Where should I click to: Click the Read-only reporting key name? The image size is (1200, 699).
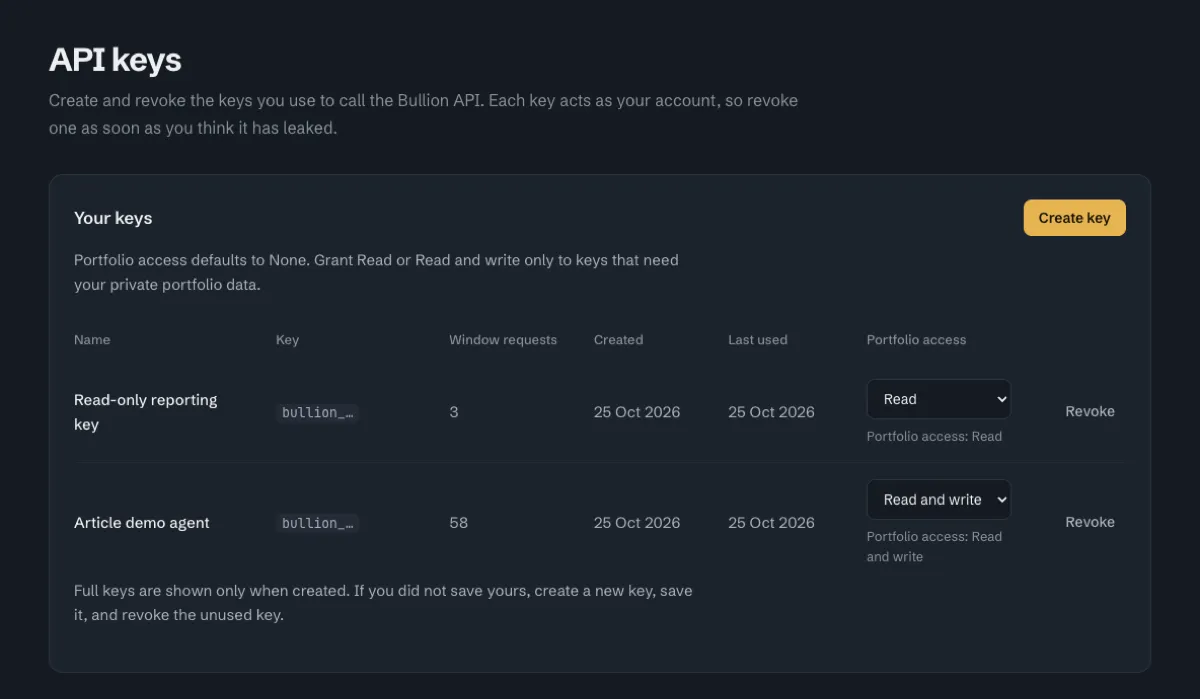click(x=146, y=412)
